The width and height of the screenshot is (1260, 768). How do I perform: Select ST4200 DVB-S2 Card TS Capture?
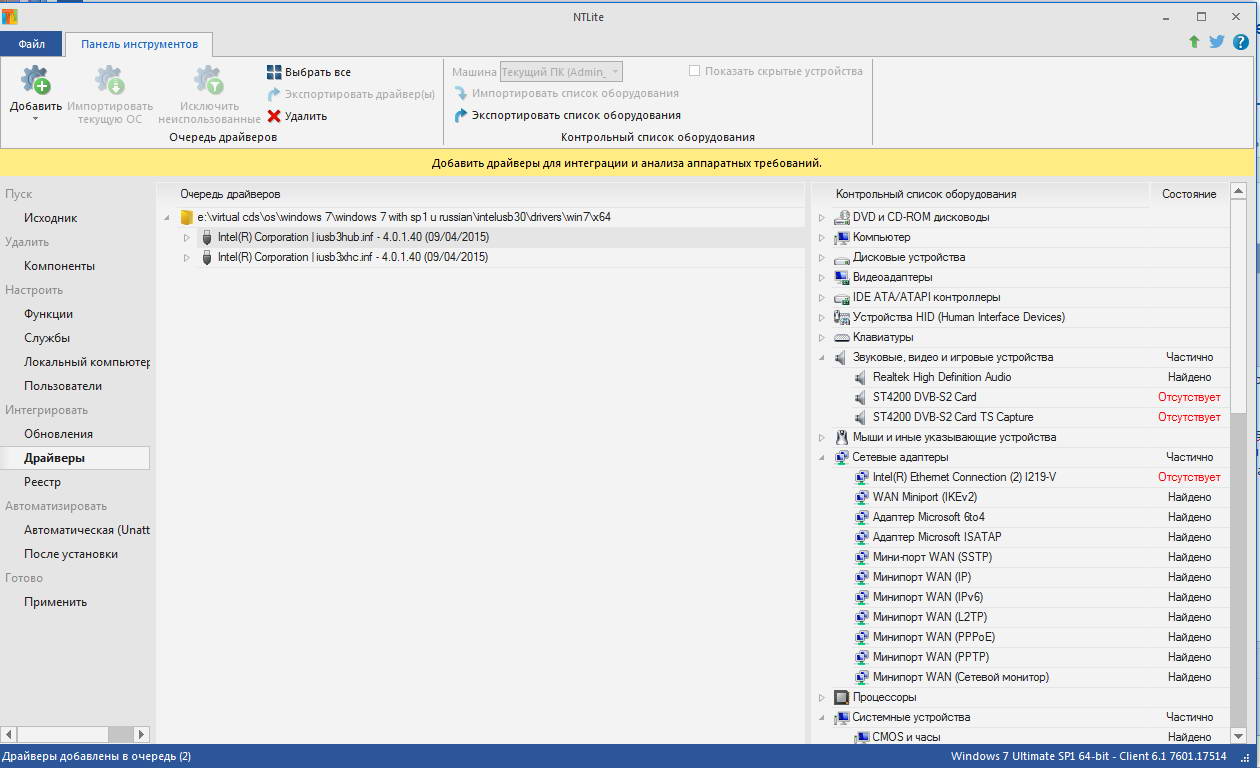pyautogui.click(x=953, y=417)
